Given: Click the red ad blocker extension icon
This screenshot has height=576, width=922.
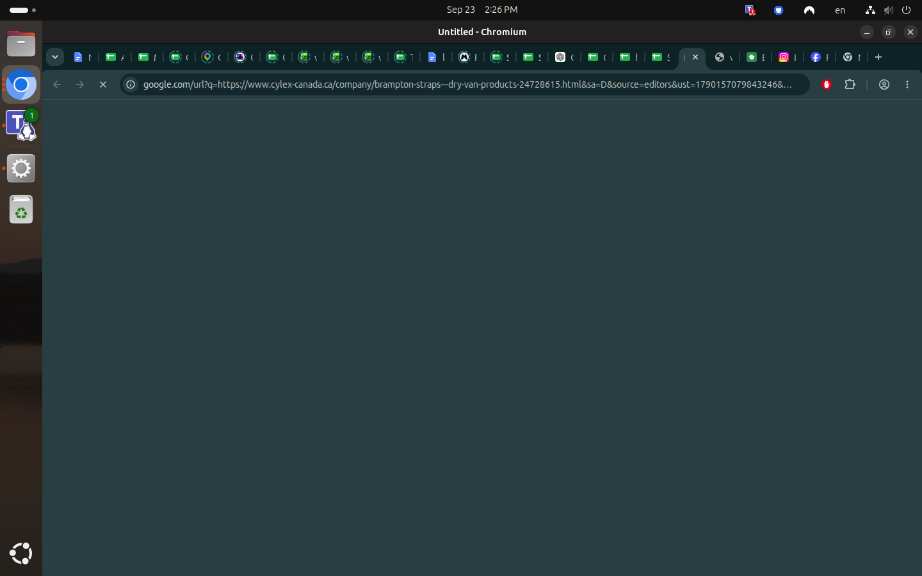Looking at the screenshot, I should click(826, 85).
